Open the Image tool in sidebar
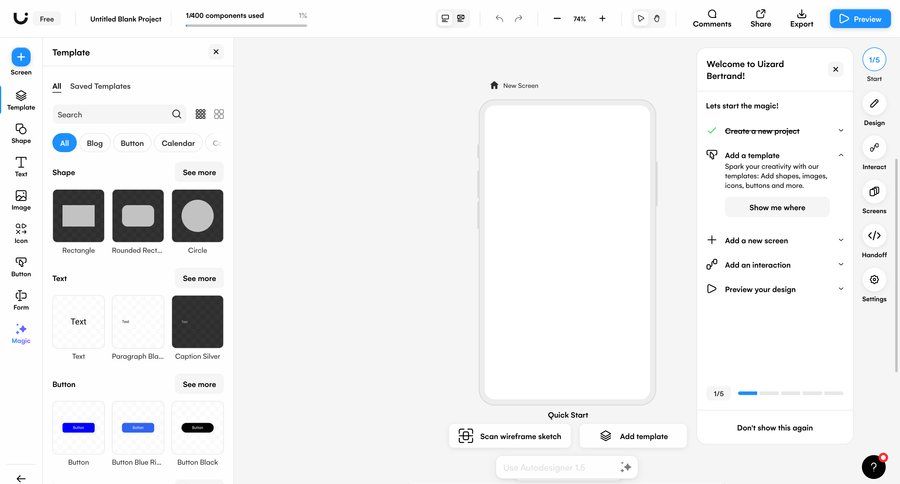 click(21, 200)
